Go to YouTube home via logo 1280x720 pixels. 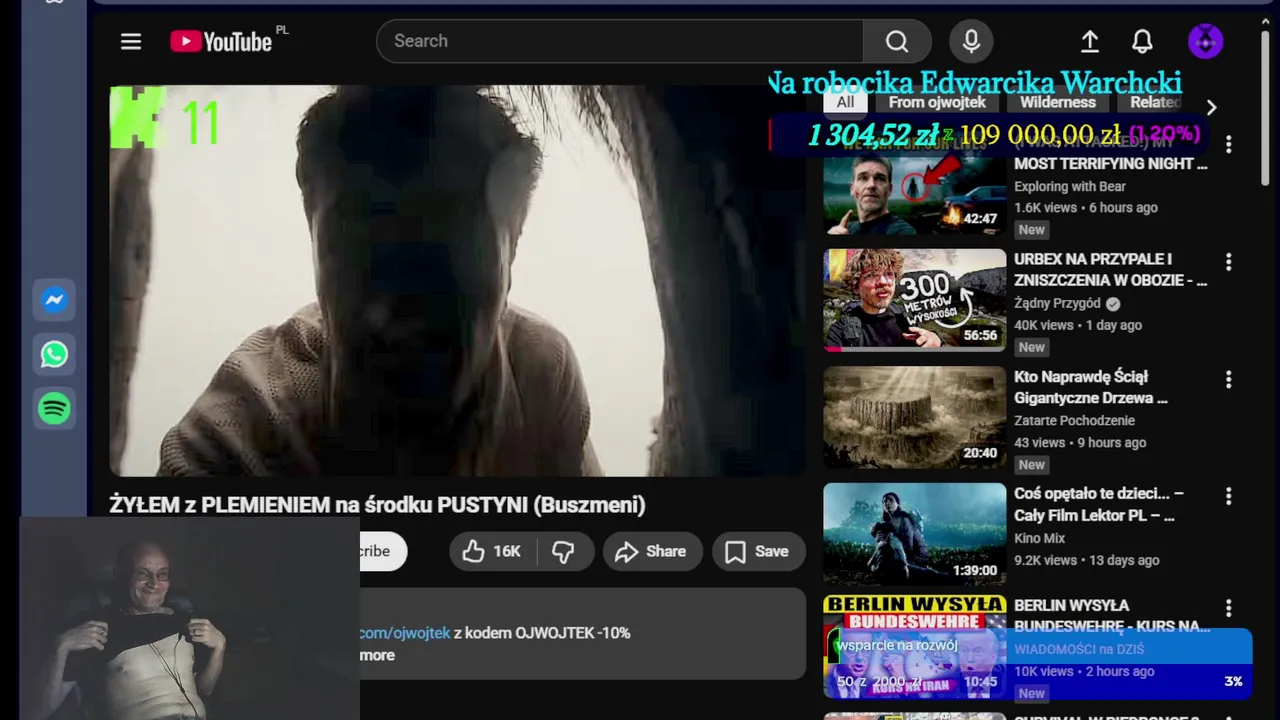[221, 41]
